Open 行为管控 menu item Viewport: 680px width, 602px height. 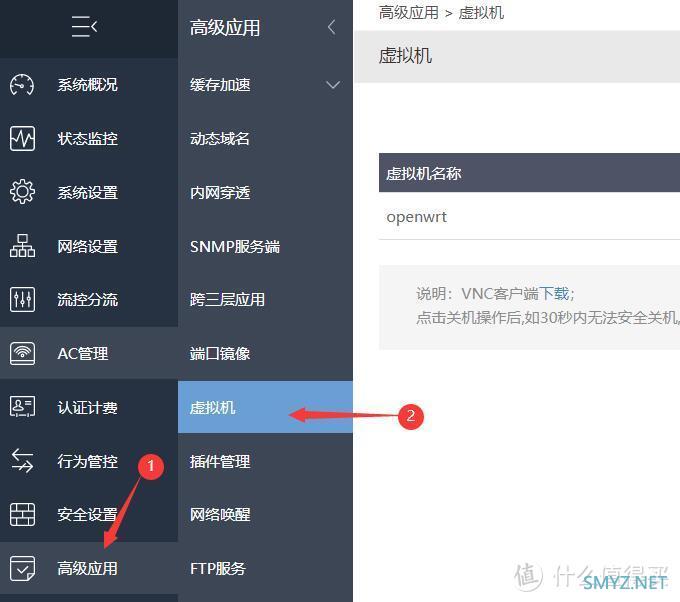(89, 461)
